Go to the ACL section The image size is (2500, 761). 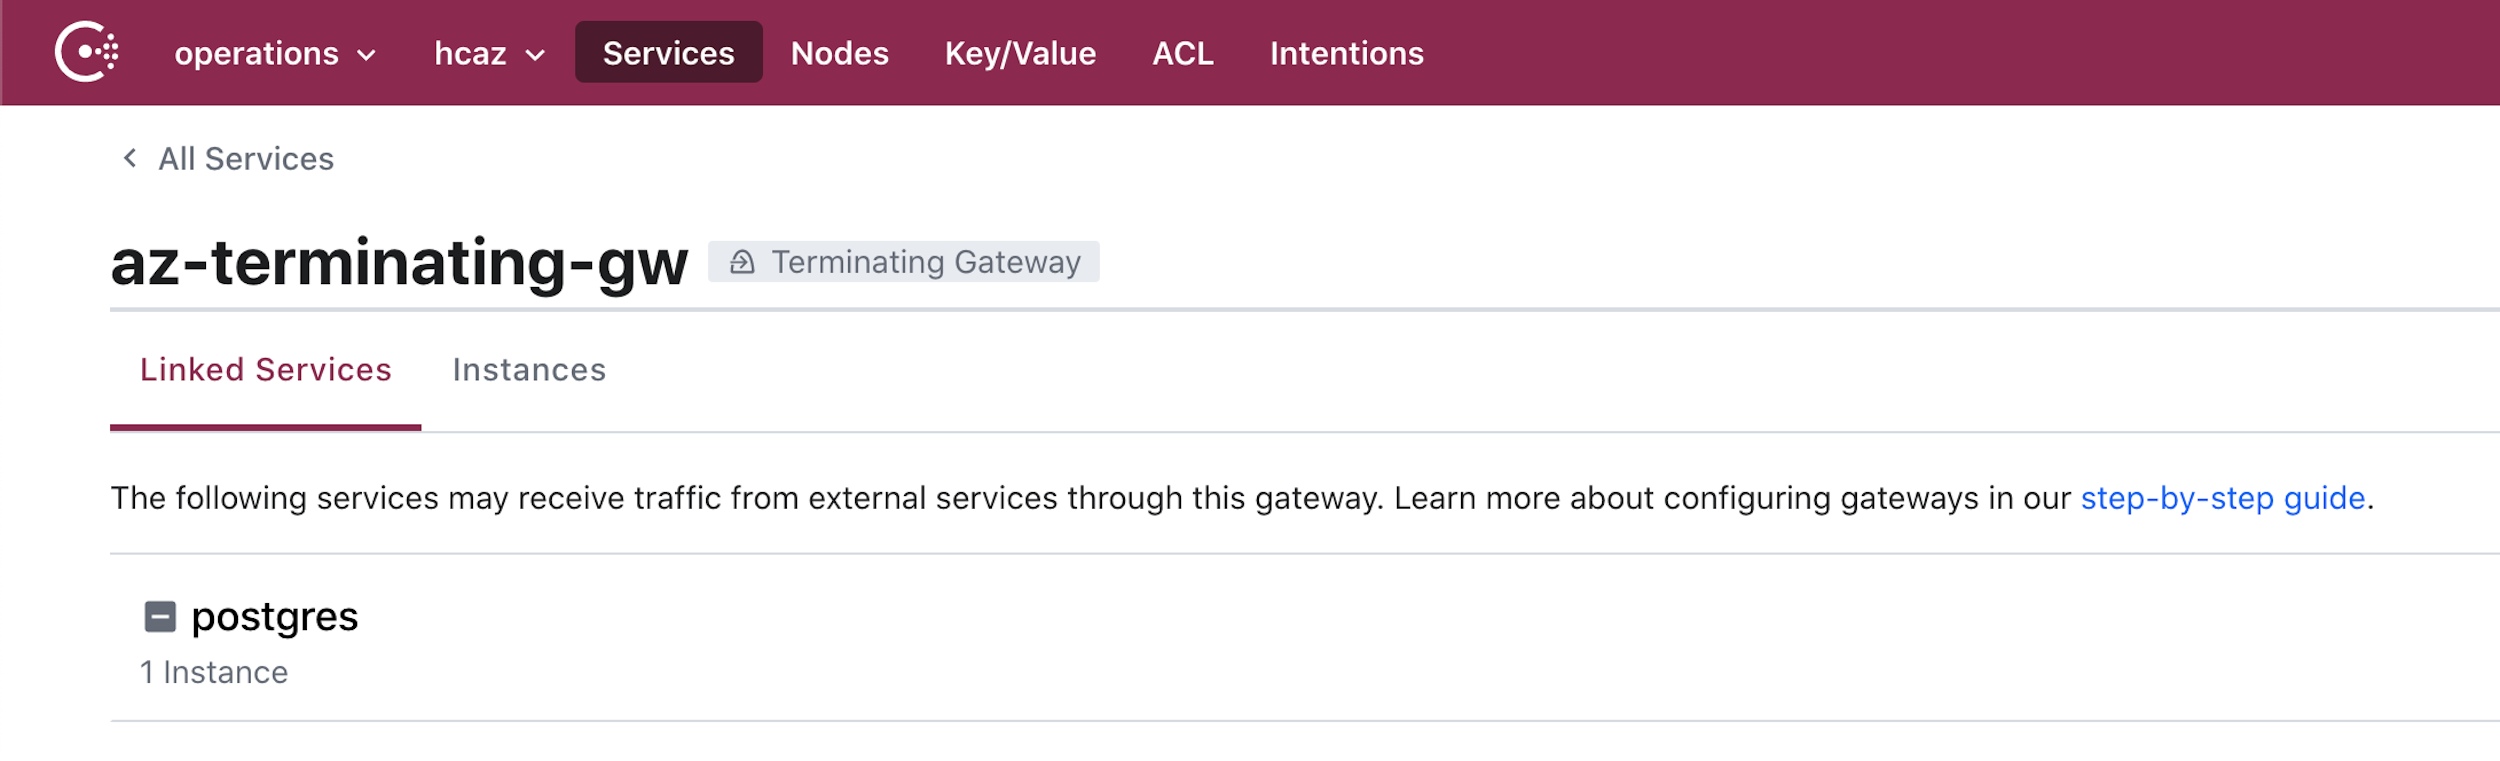1183,53
